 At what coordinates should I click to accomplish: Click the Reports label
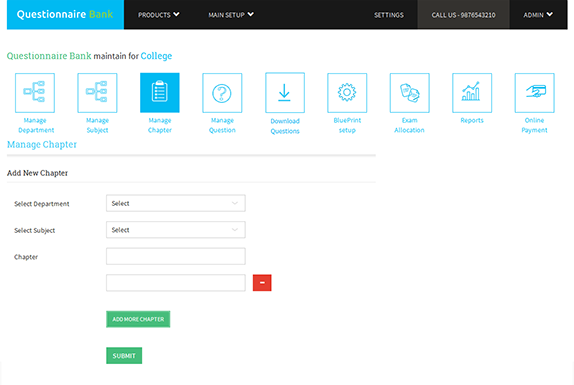472,120
